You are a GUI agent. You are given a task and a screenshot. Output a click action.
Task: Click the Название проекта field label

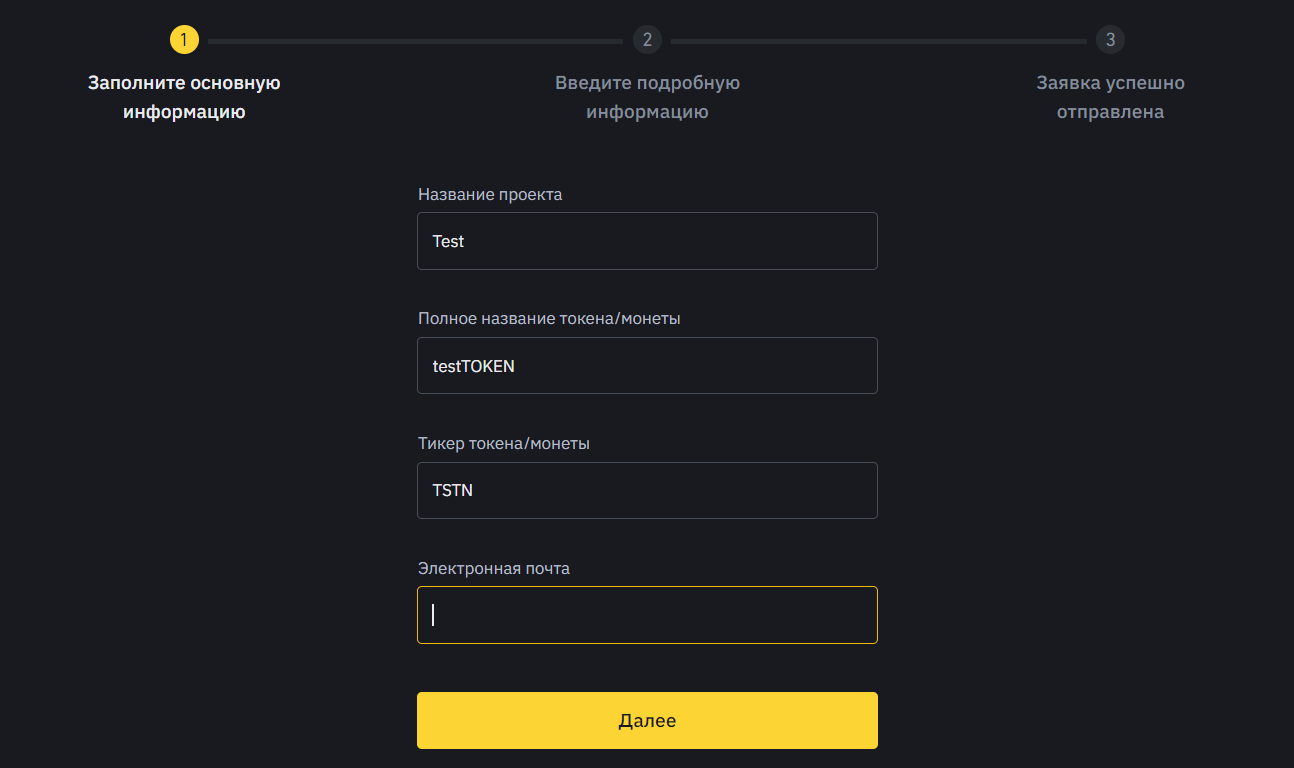pos(489,194)
